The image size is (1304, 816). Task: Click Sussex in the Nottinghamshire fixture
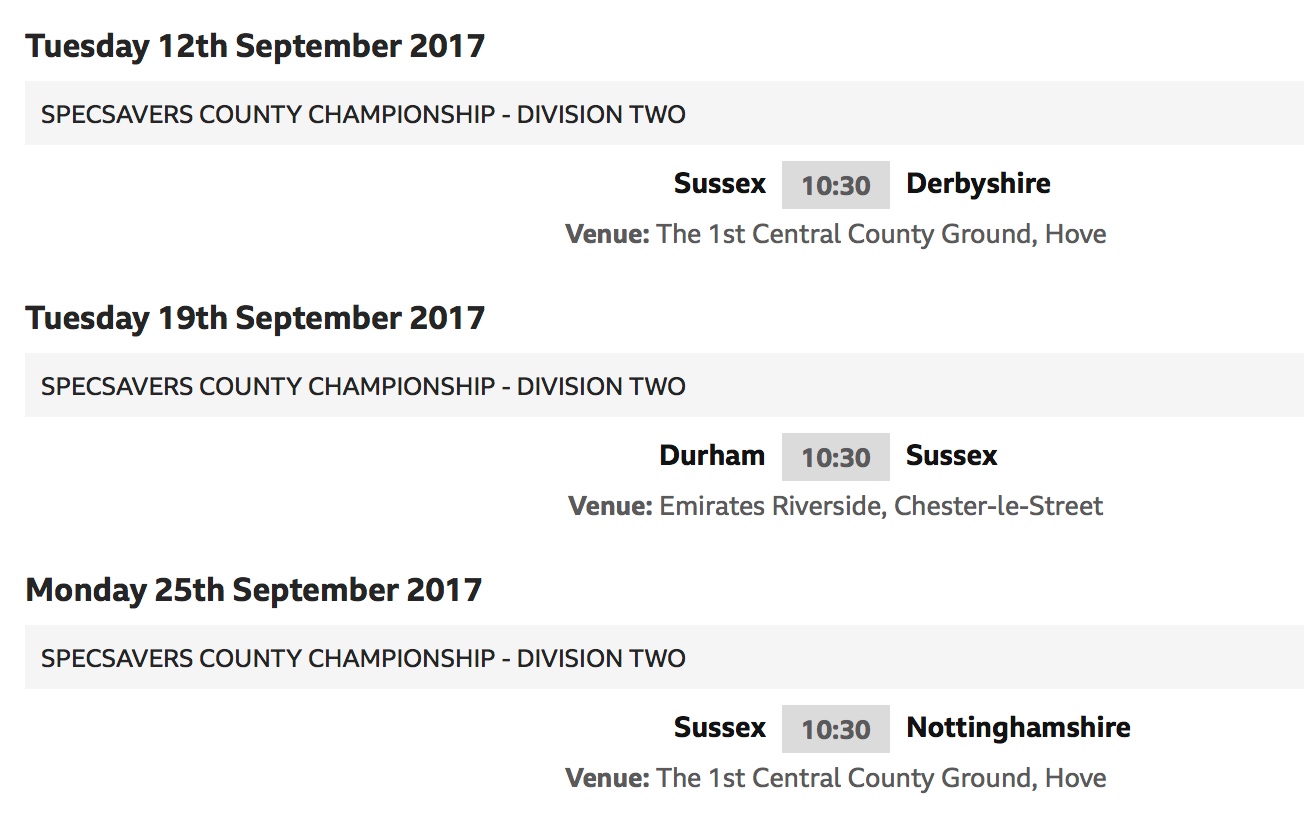(719, 728)
